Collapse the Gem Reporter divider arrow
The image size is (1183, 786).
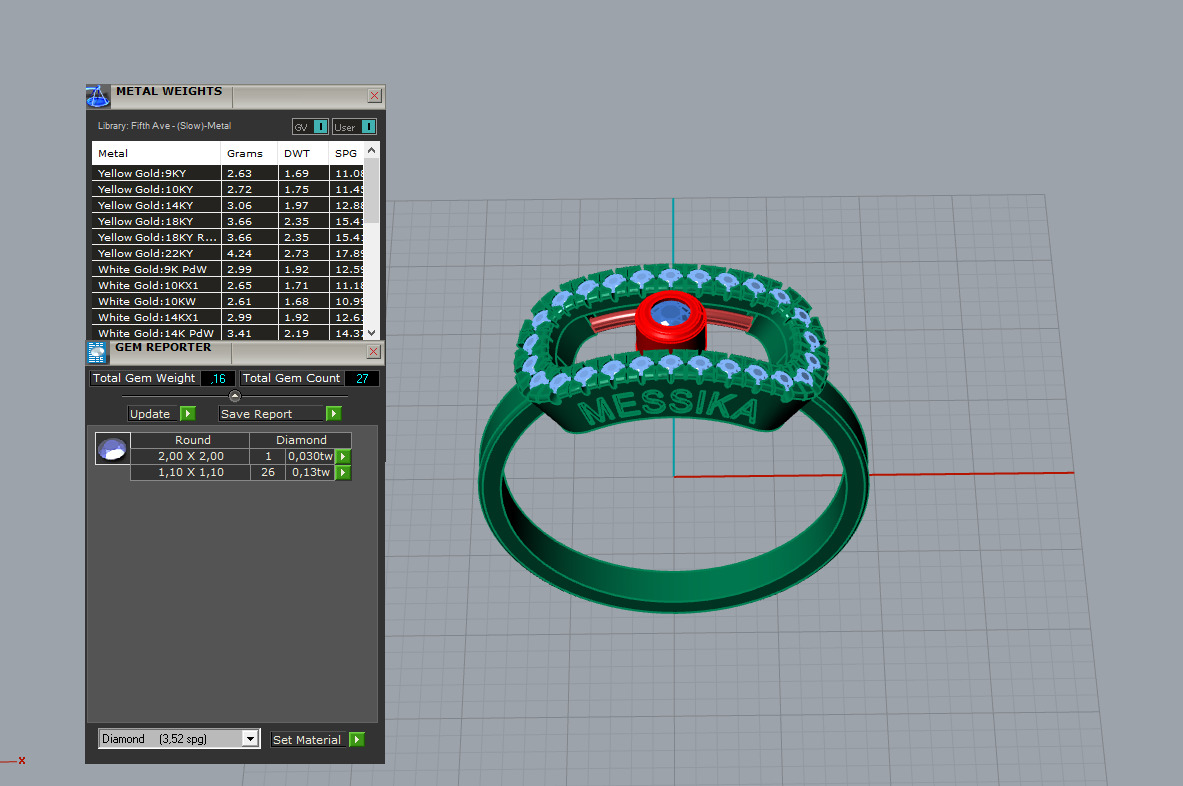[x=235, y=396]
